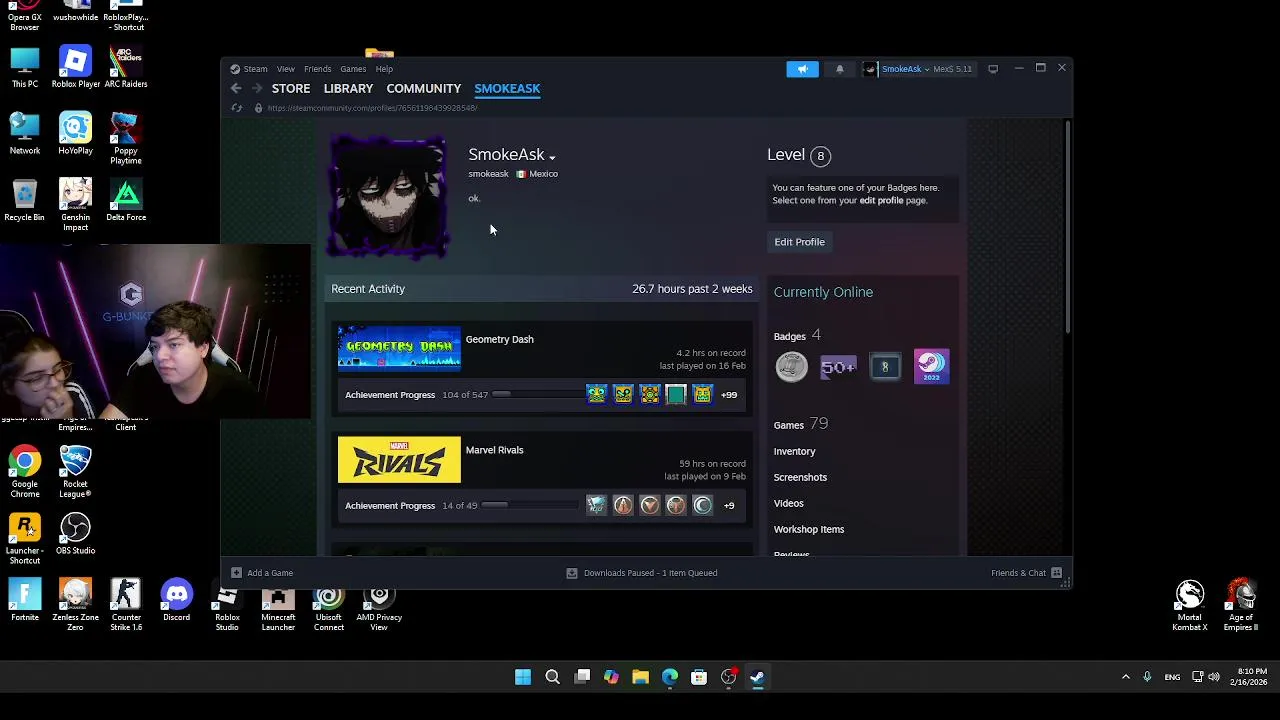Click the Steam announcements megaphone icon

click(x=802, y=69)
